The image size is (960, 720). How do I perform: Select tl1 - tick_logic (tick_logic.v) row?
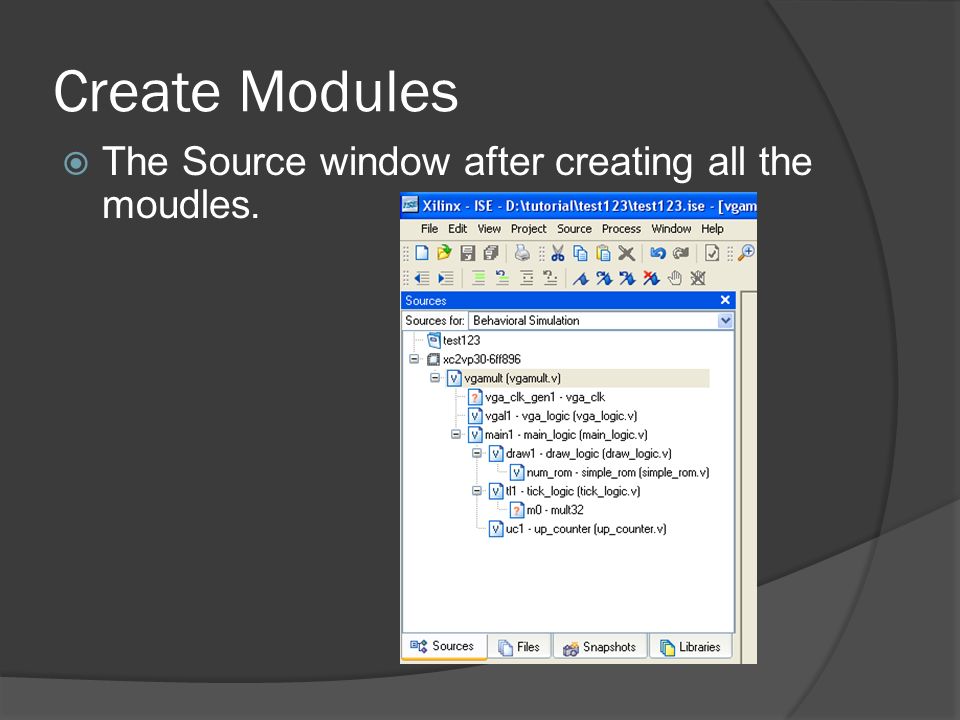coord(564,491)
